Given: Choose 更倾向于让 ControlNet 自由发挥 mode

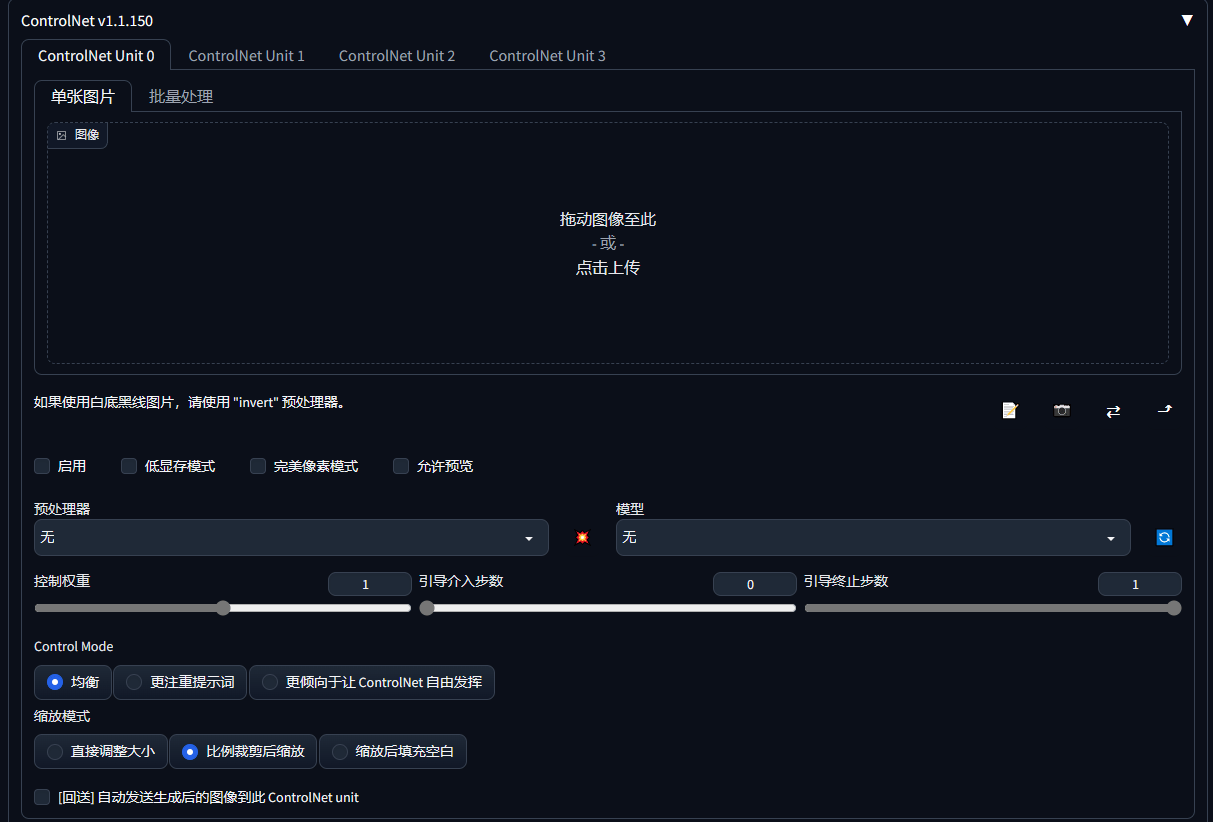Looking at the screenshot, I should (372, 682).
